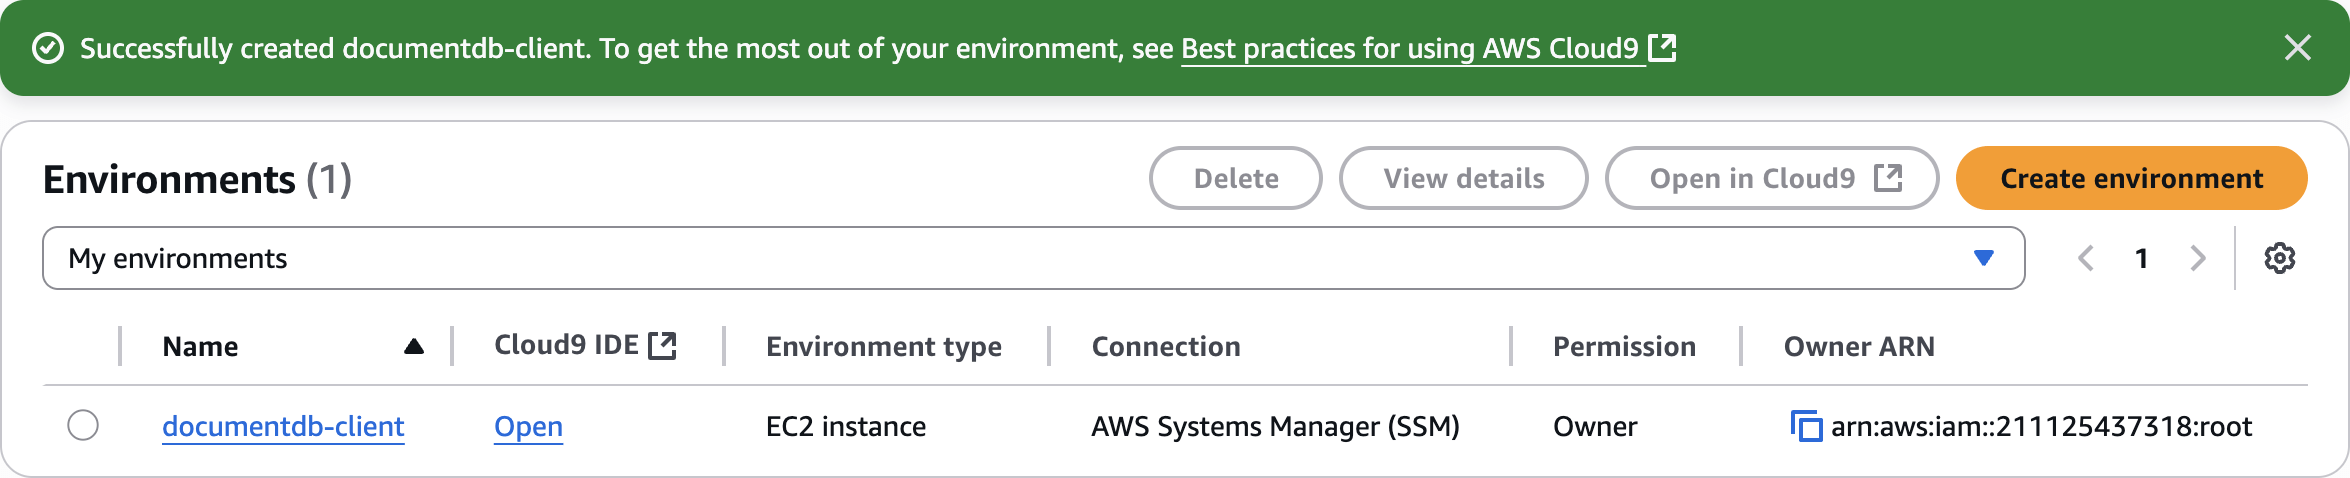The width and height of the screenshot is (2350, 478).
Task: Dismiss the success notification banner
Action: [x=2297, y=48]
